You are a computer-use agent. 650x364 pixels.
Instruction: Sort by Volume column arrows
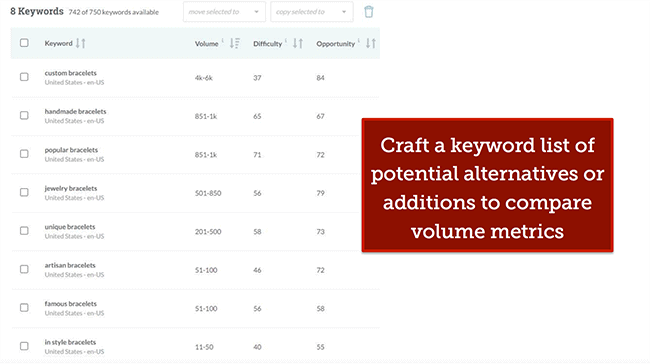pyautogui.click(x=235, y=43)
